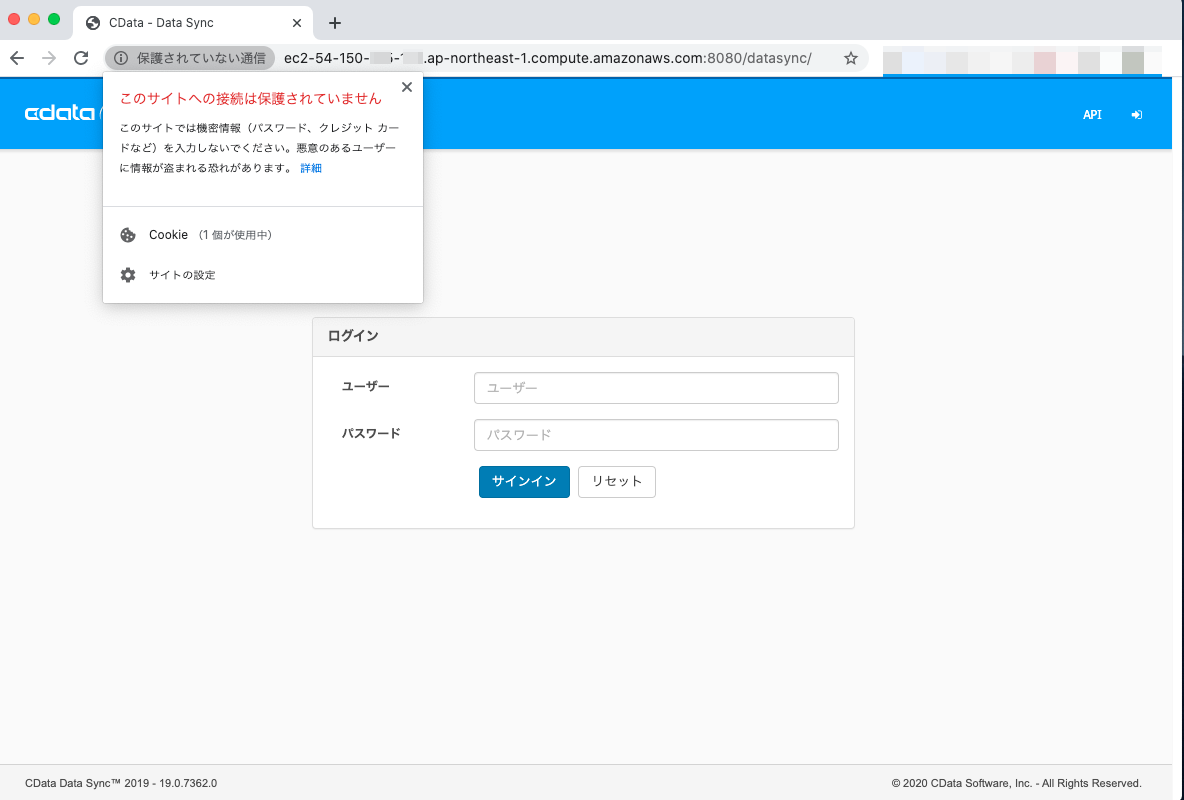Open the API link in the header
The height and width of the screenshot is (800, 1184).
click(1092, 115)
